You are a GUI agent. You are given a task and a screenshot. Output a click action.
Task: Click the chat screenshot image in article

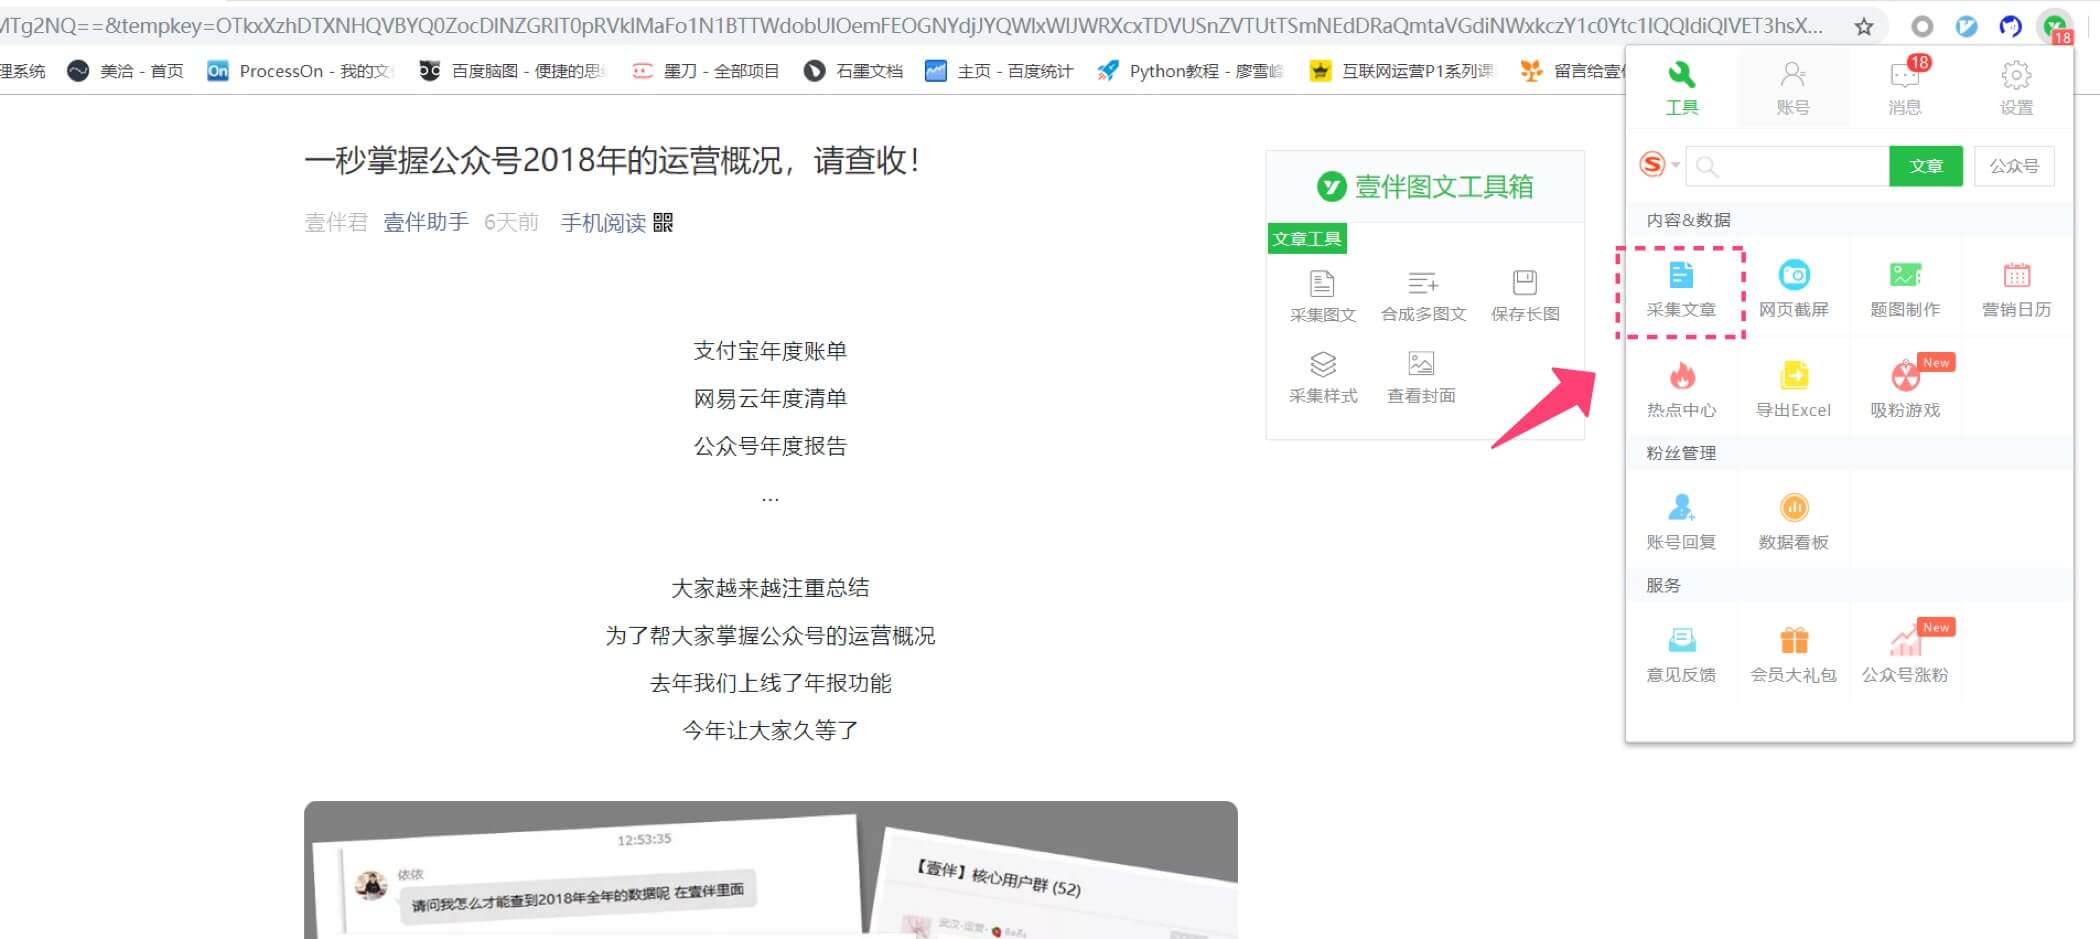[x=770, y=870]
